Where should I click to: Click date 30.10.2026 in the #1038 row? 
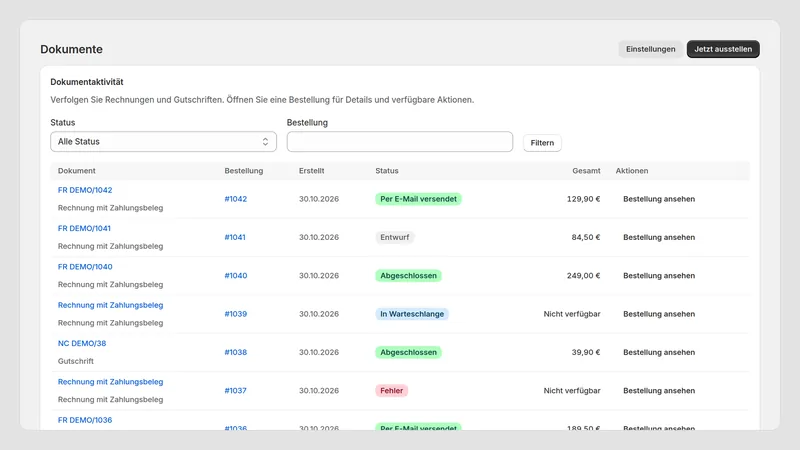(x=319, y=352)
